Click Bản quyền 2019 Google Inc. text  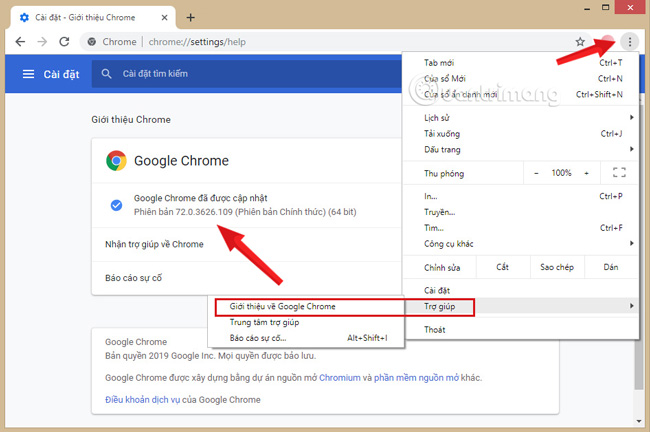[210, 356]
